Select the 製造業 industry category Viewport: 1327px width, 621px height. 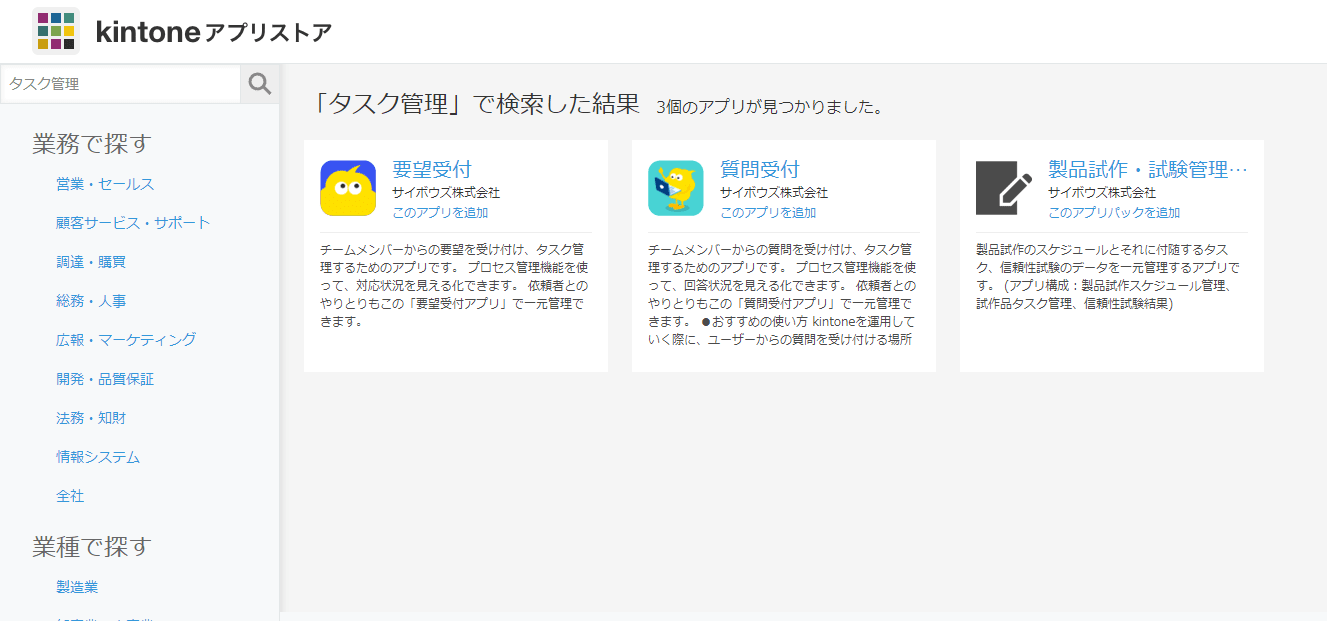click(77, 587)
